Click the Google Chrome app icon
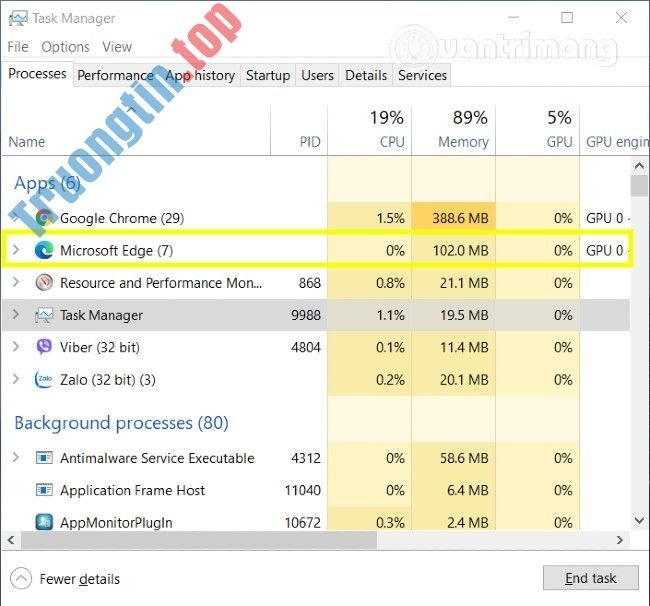 point(44,218)
